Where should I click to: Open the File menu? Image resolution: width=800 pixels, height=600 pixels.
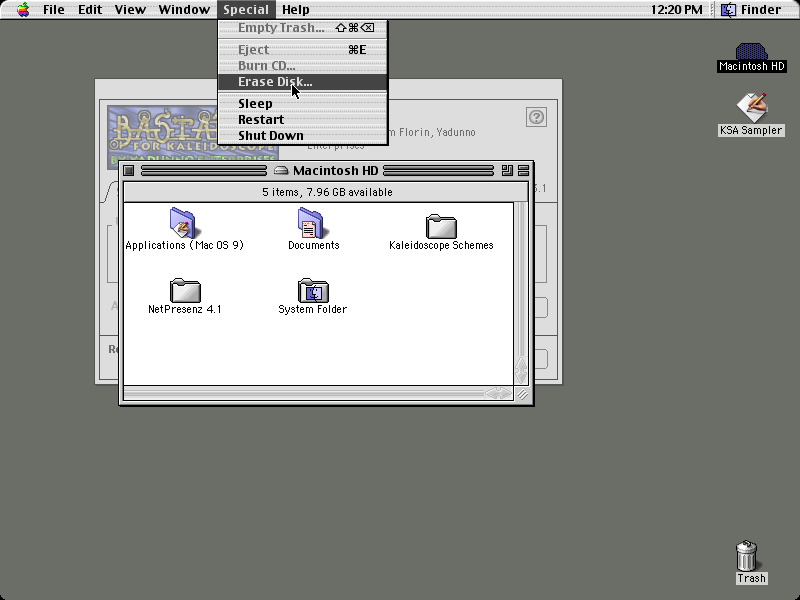point(54,9)
